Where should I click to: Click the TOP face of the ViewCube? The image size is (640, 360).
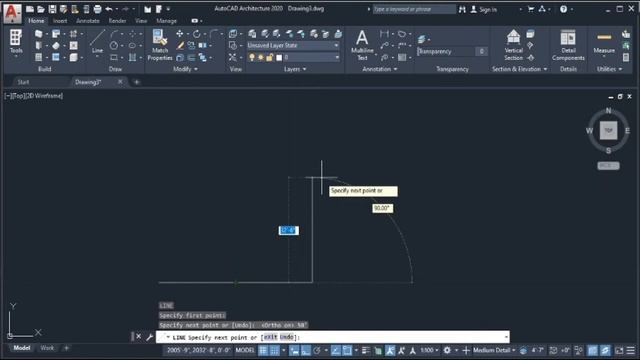point(608,131)
